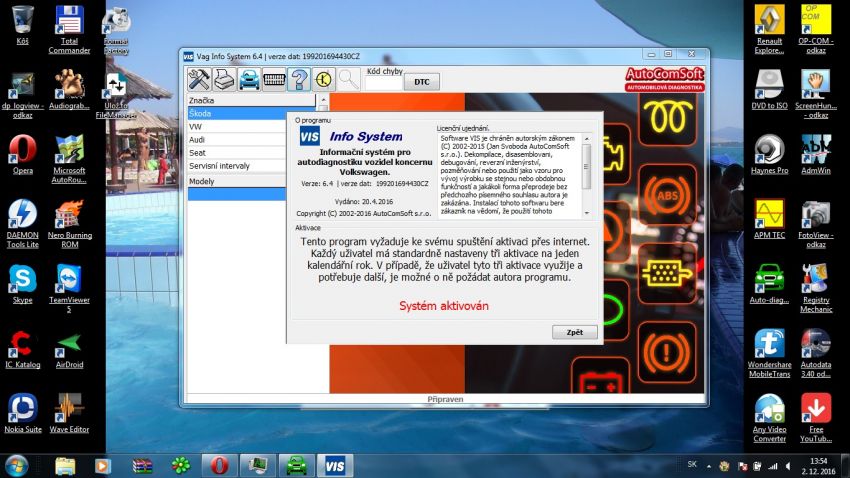850x478 pixels.
Task: Select Škoda in the brand list
Action: click(252, 114)
